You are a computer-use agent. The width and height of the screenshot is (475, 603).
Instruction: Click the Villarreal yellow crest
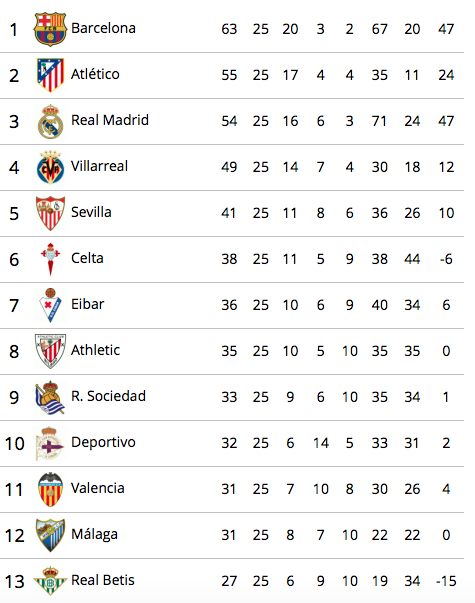[x=50, y=167]
